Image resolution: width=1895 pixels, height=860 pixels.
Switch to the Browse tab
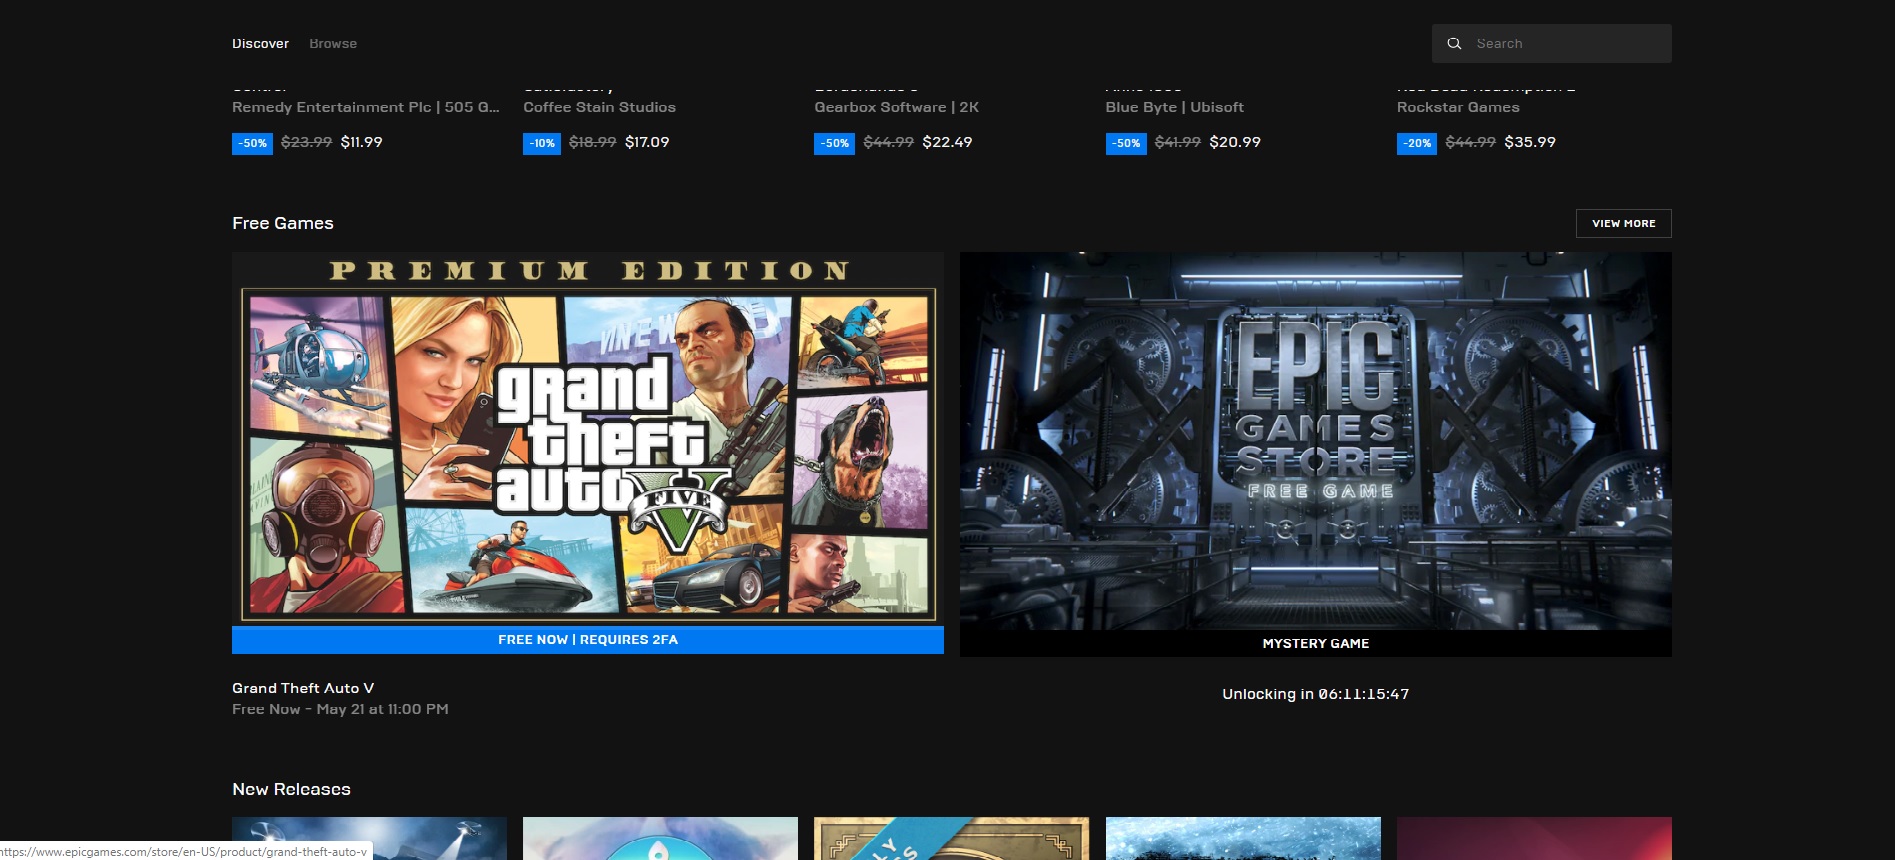(333, 44)
